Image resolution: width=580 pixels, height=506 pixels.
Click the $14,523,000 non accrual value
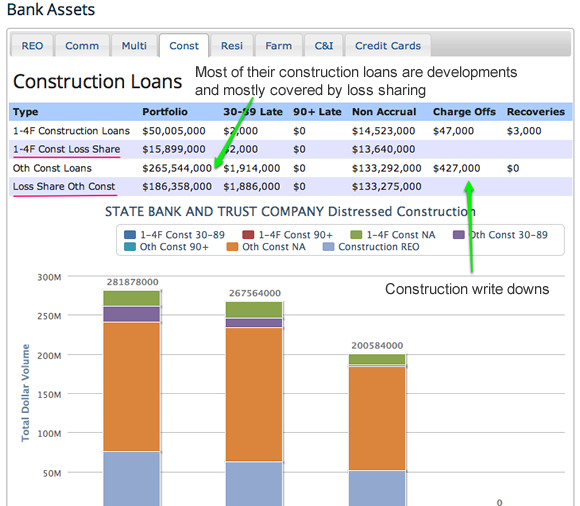click(x=384, y=131)
